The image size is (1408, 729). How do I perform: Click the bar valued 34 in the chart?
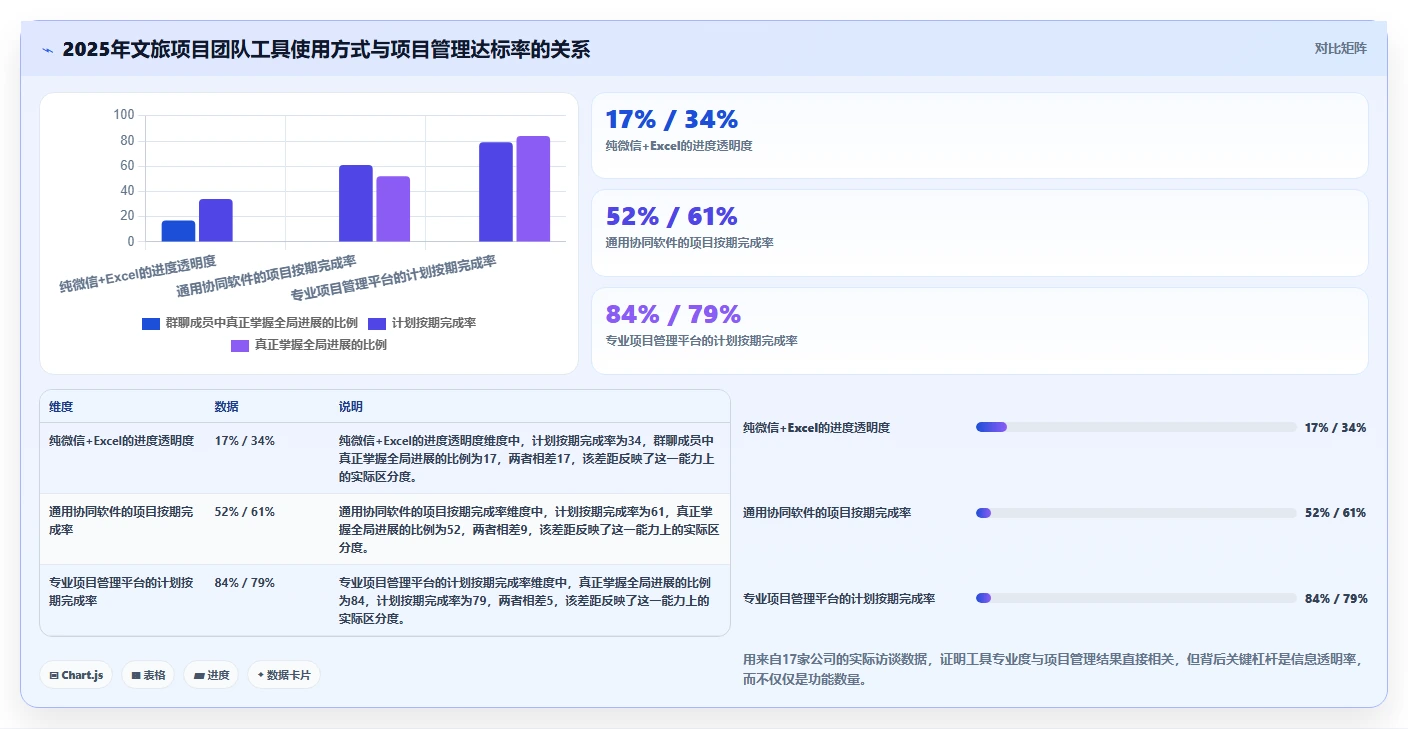click(216, 220)
